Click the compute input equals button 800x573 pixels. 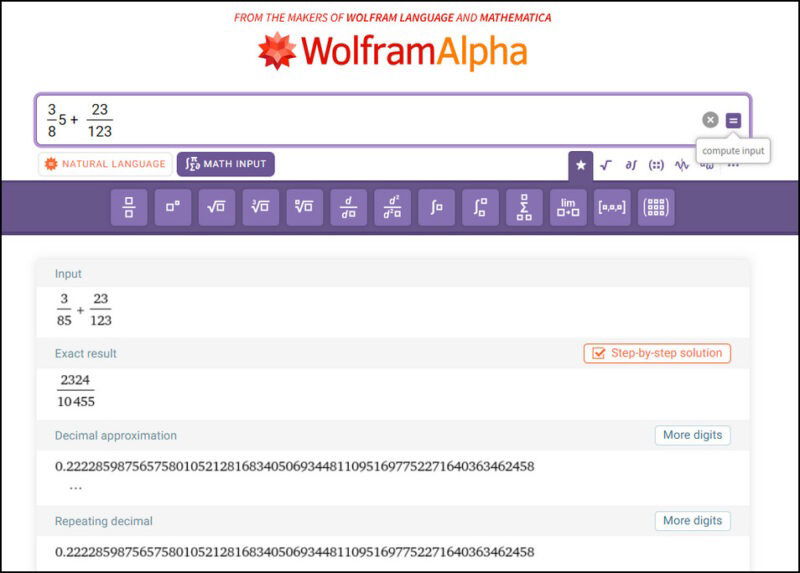point(733,120)
